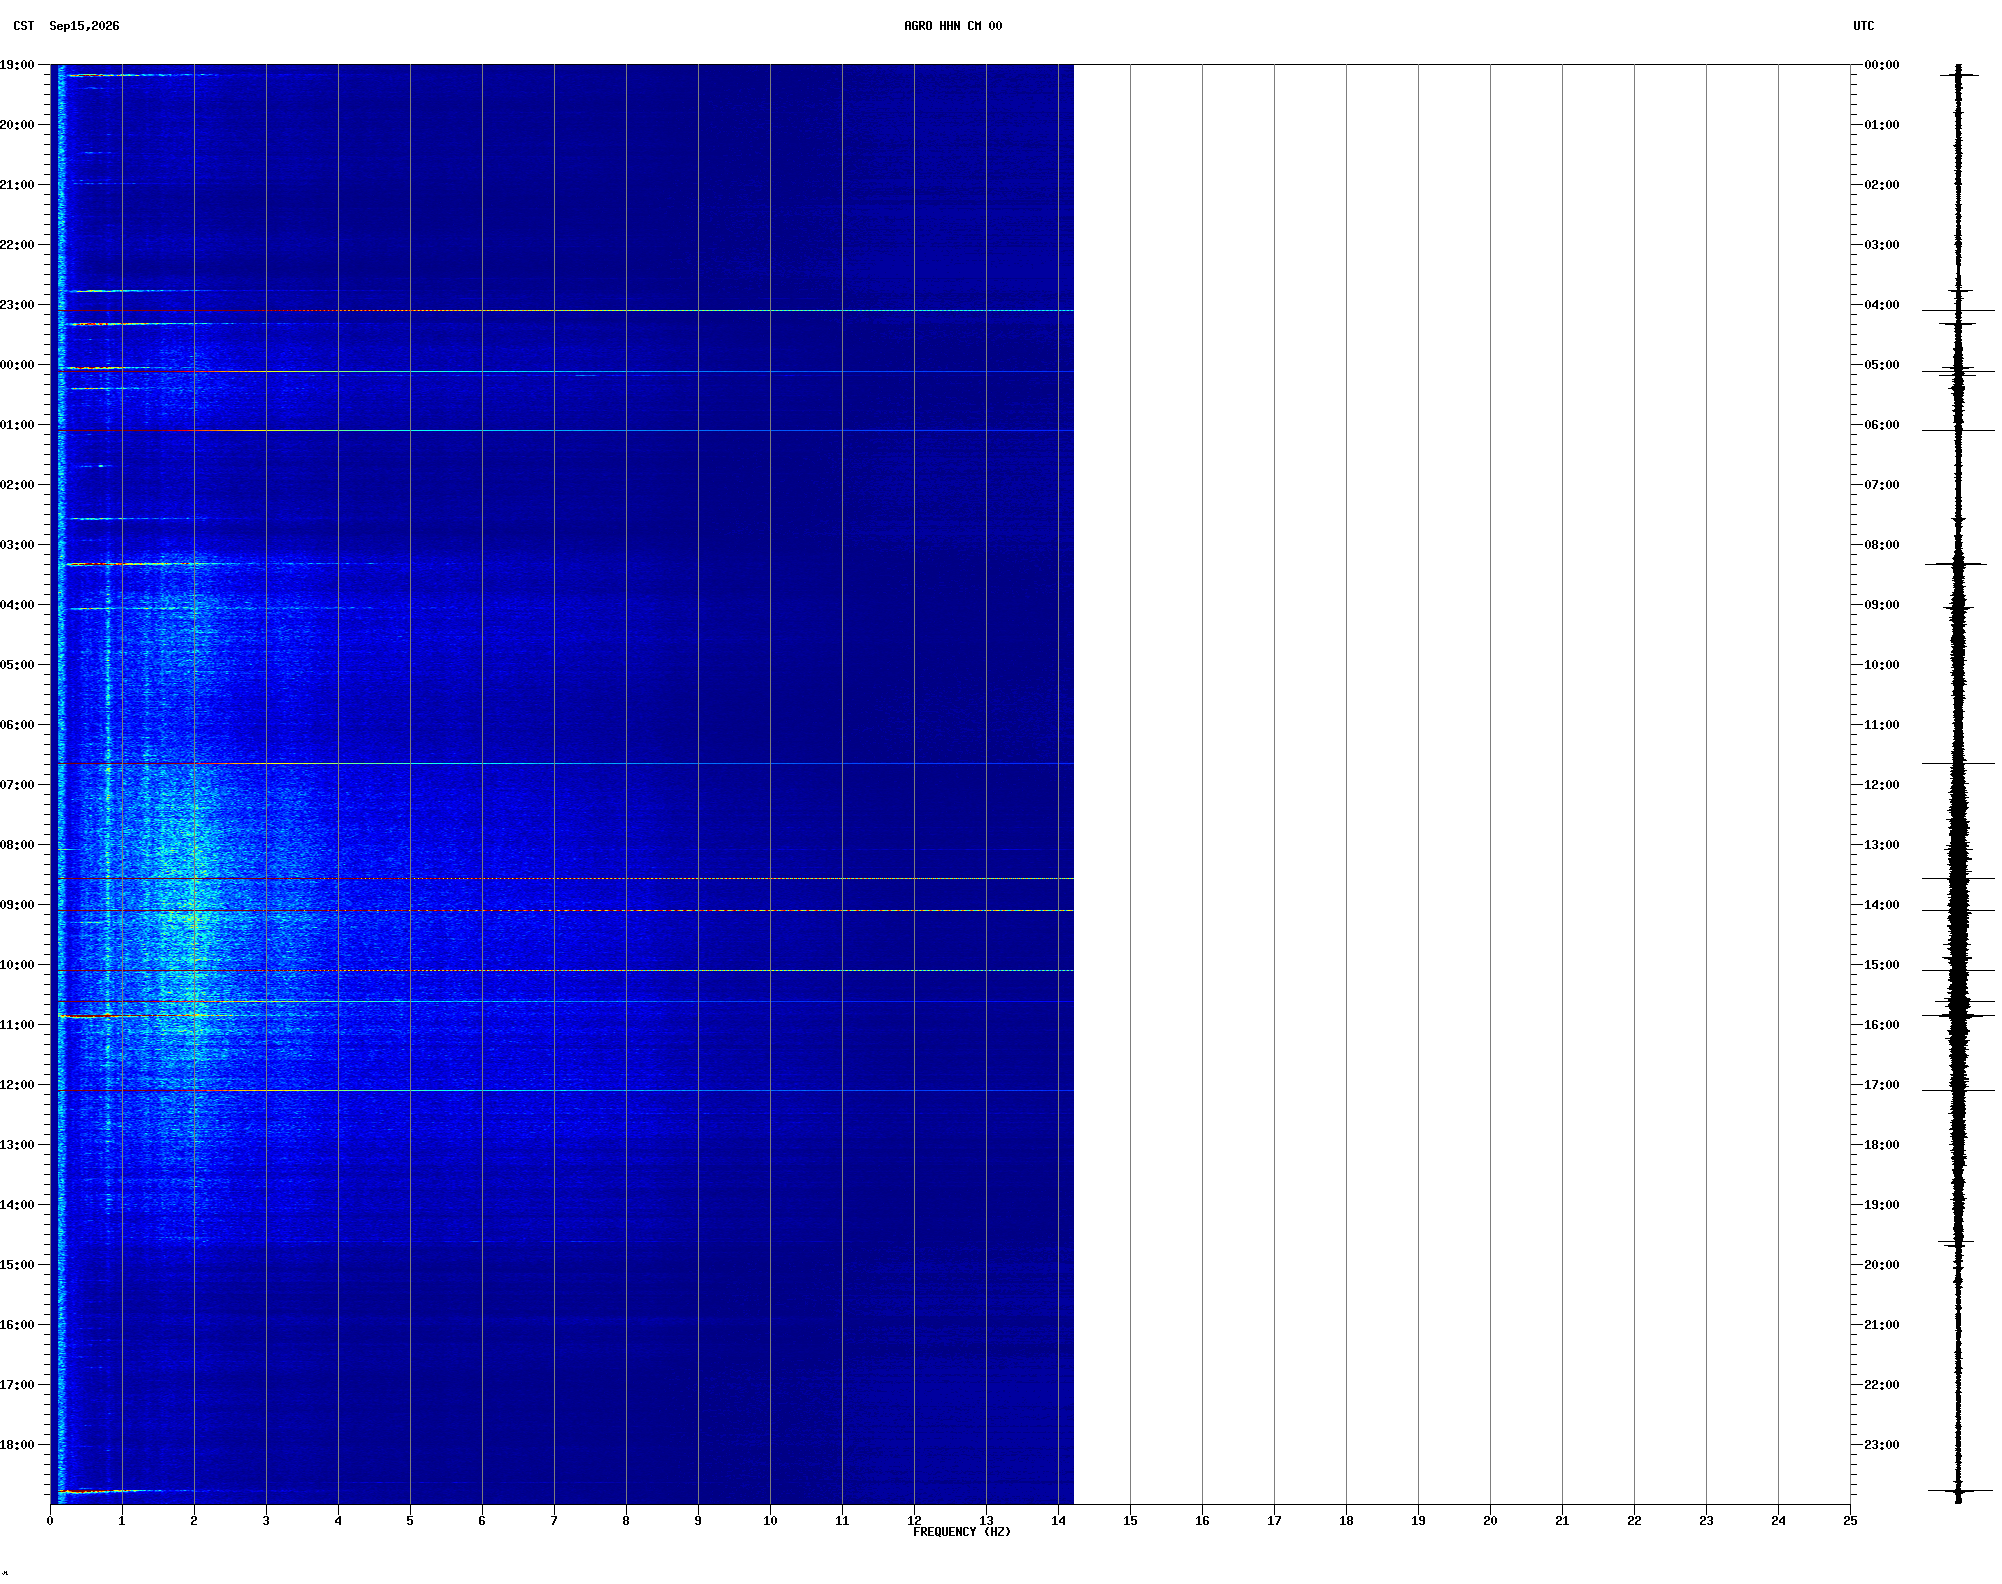Click the FREQUENCY (HZ) axis label
Image resolution: width=2002 pixels, height=1584 pixels.
tap(961, 1532)
